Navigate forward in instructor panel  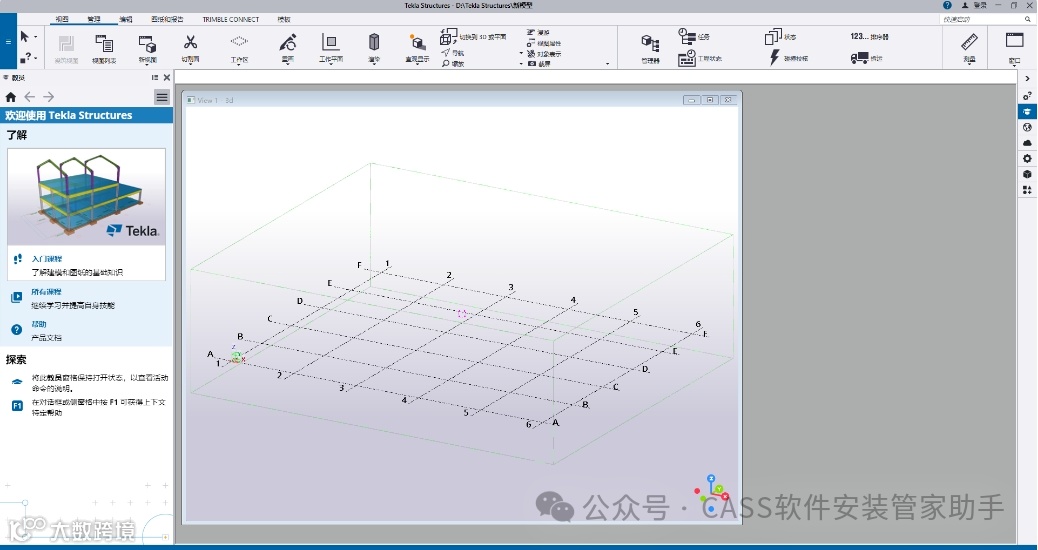(x=48, y=97)
